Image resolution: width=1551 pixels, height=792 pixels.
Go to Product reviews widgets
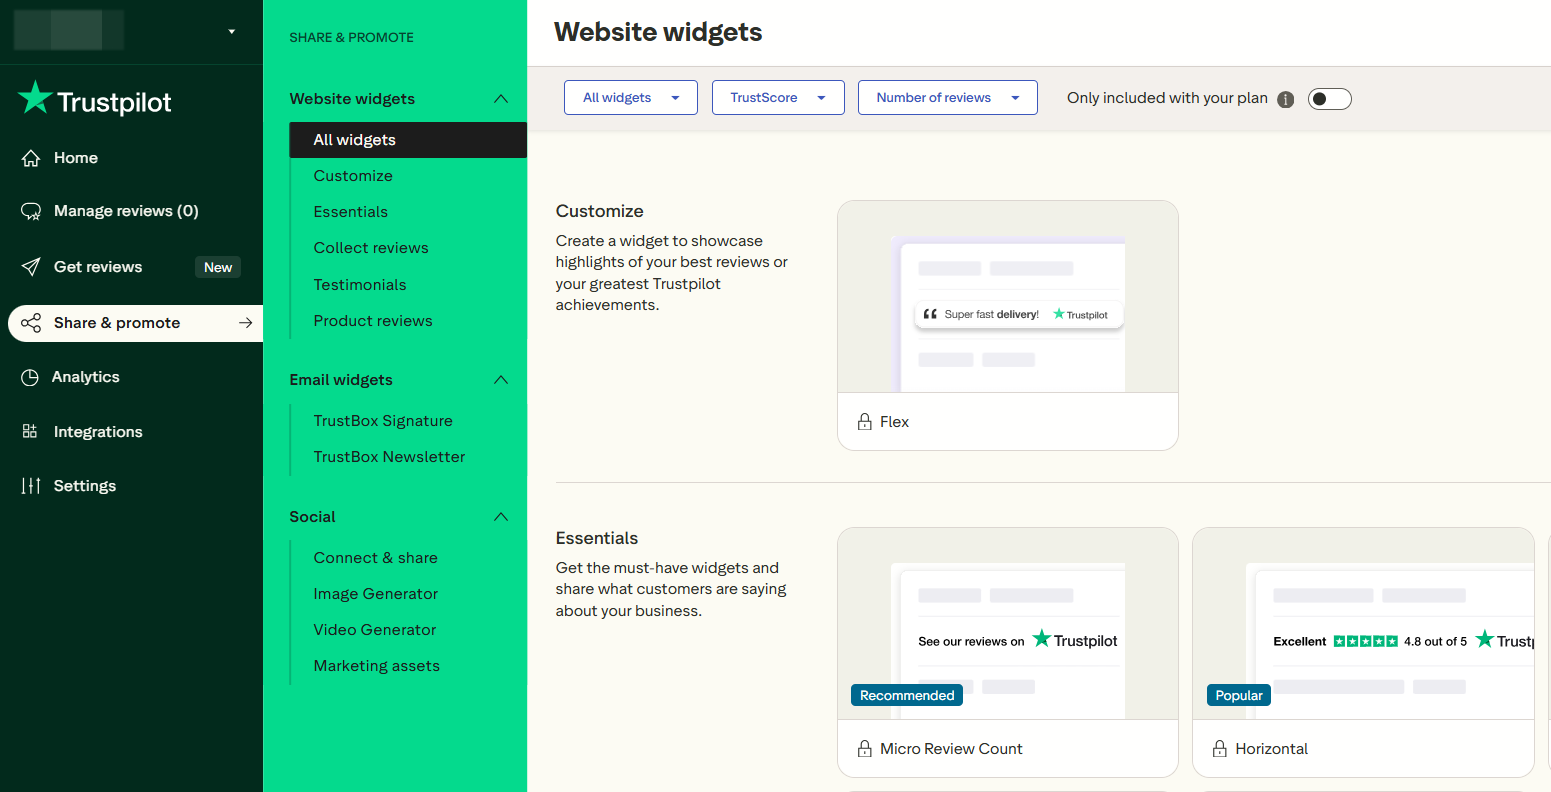[373, 321]
